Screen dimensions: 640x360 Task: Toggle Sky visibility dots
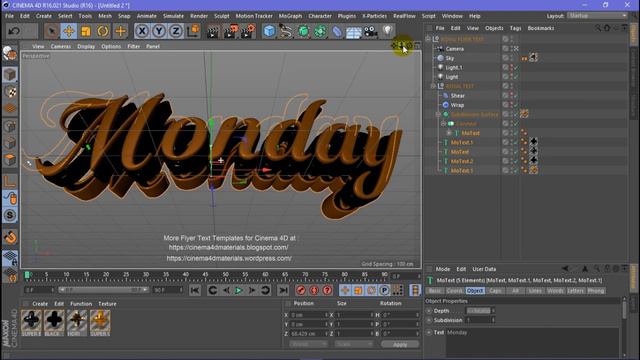click(511, 58)
